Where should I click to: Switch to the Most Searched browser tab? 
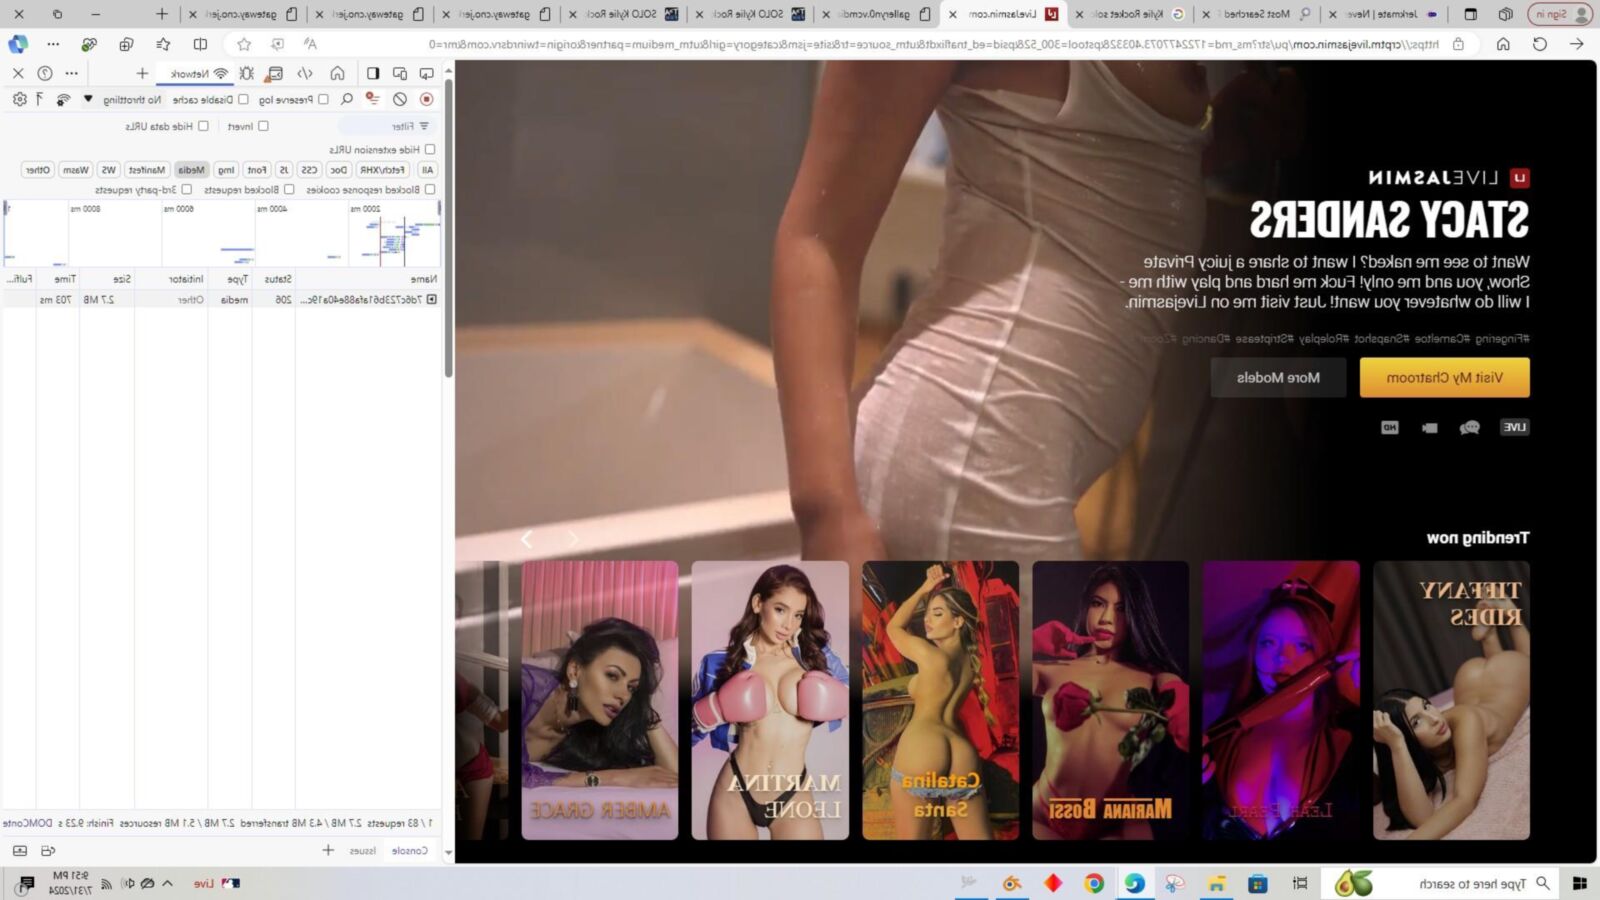(1257, 14)
